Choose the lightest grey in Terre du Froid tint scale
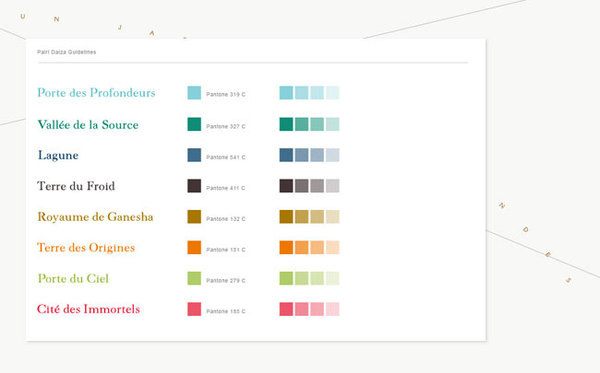Screen dimensions: 600x373 click(333, 186)
